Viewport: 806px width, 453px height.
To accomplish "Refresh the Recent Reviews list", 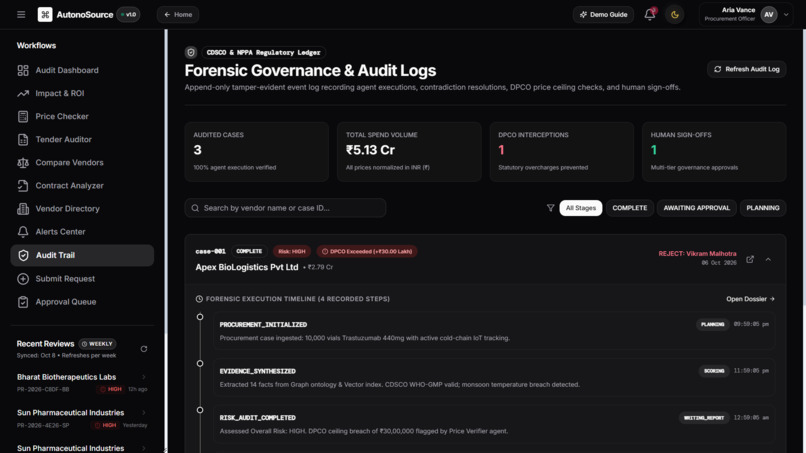I will tap(144, 349).
